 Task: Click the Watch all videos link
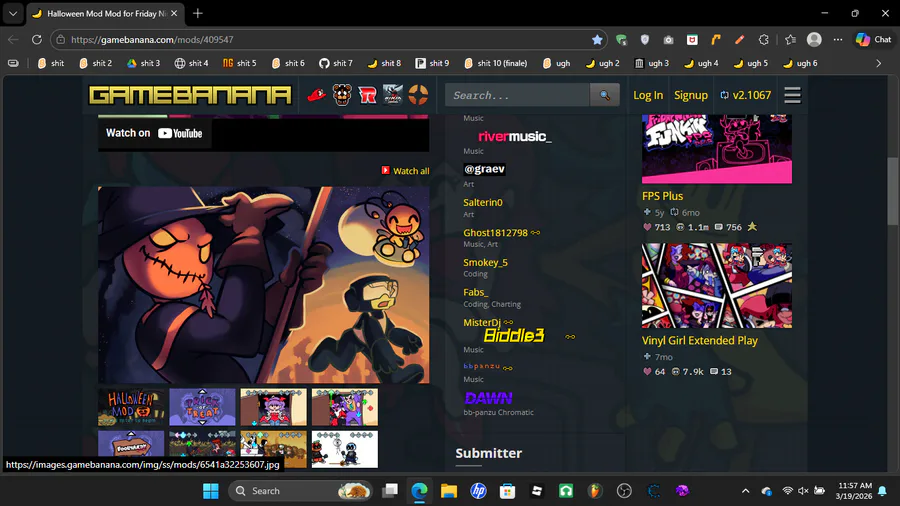point(405,171)
